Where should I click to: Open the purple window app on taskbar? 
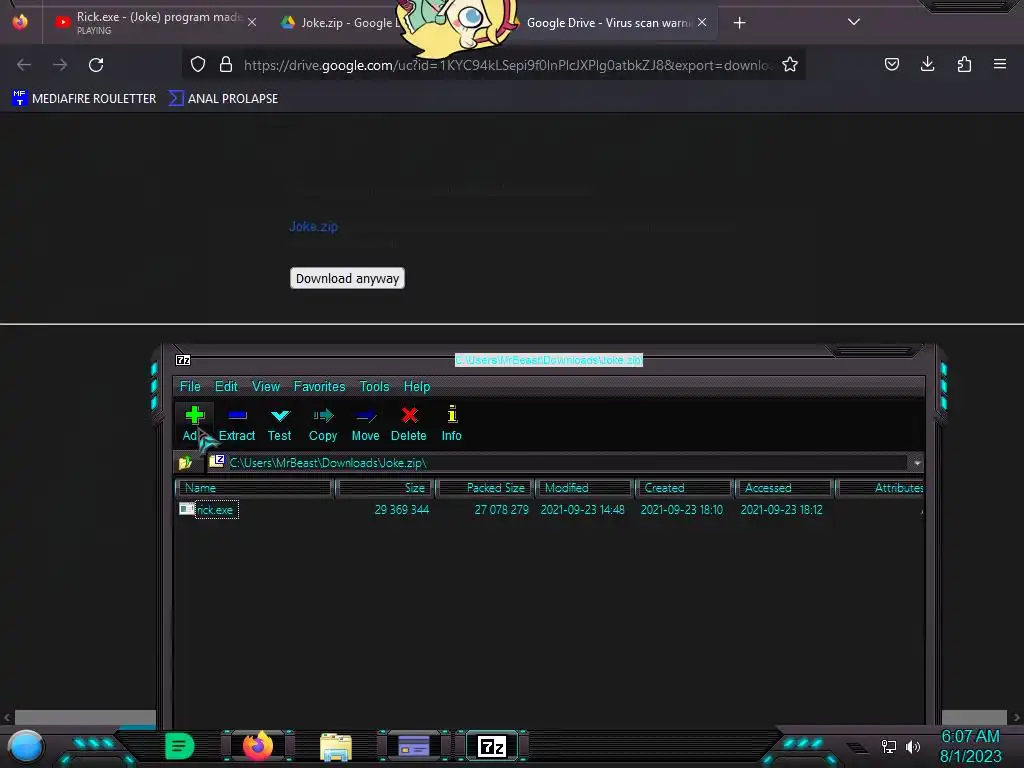click(414, 746)
